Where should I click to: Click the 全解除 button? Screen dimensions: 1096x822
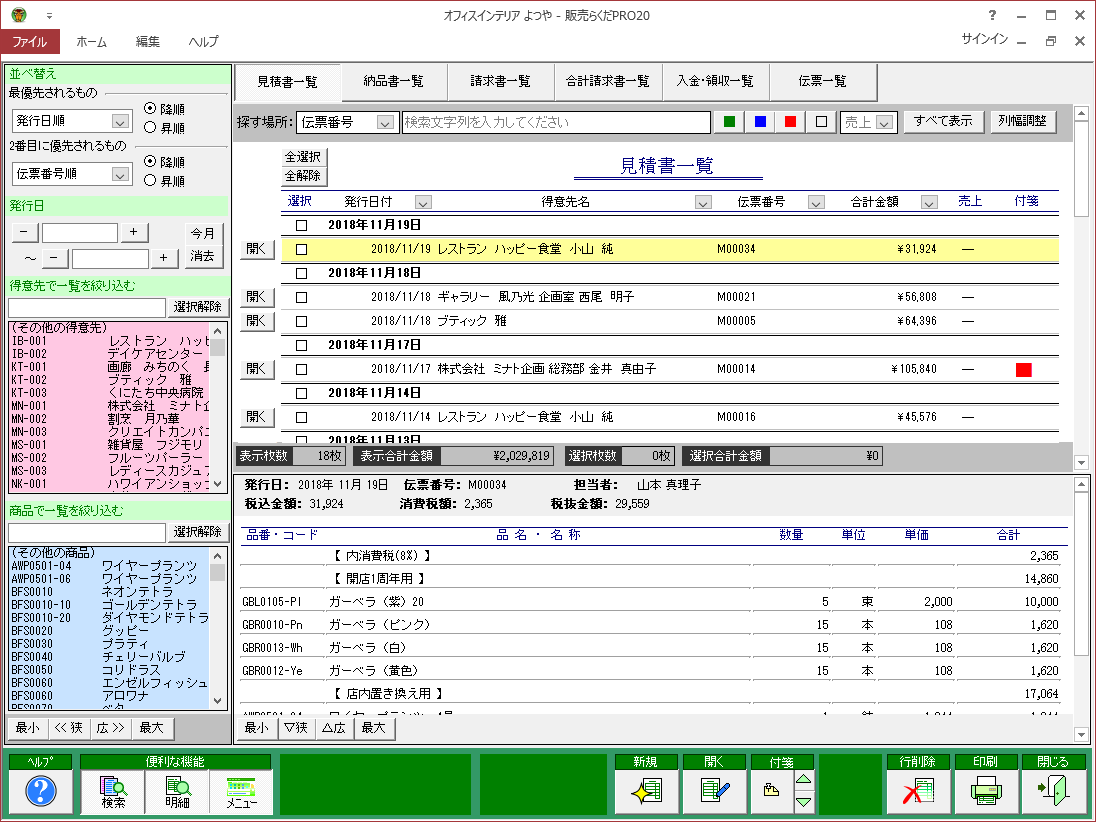point(303,175)
